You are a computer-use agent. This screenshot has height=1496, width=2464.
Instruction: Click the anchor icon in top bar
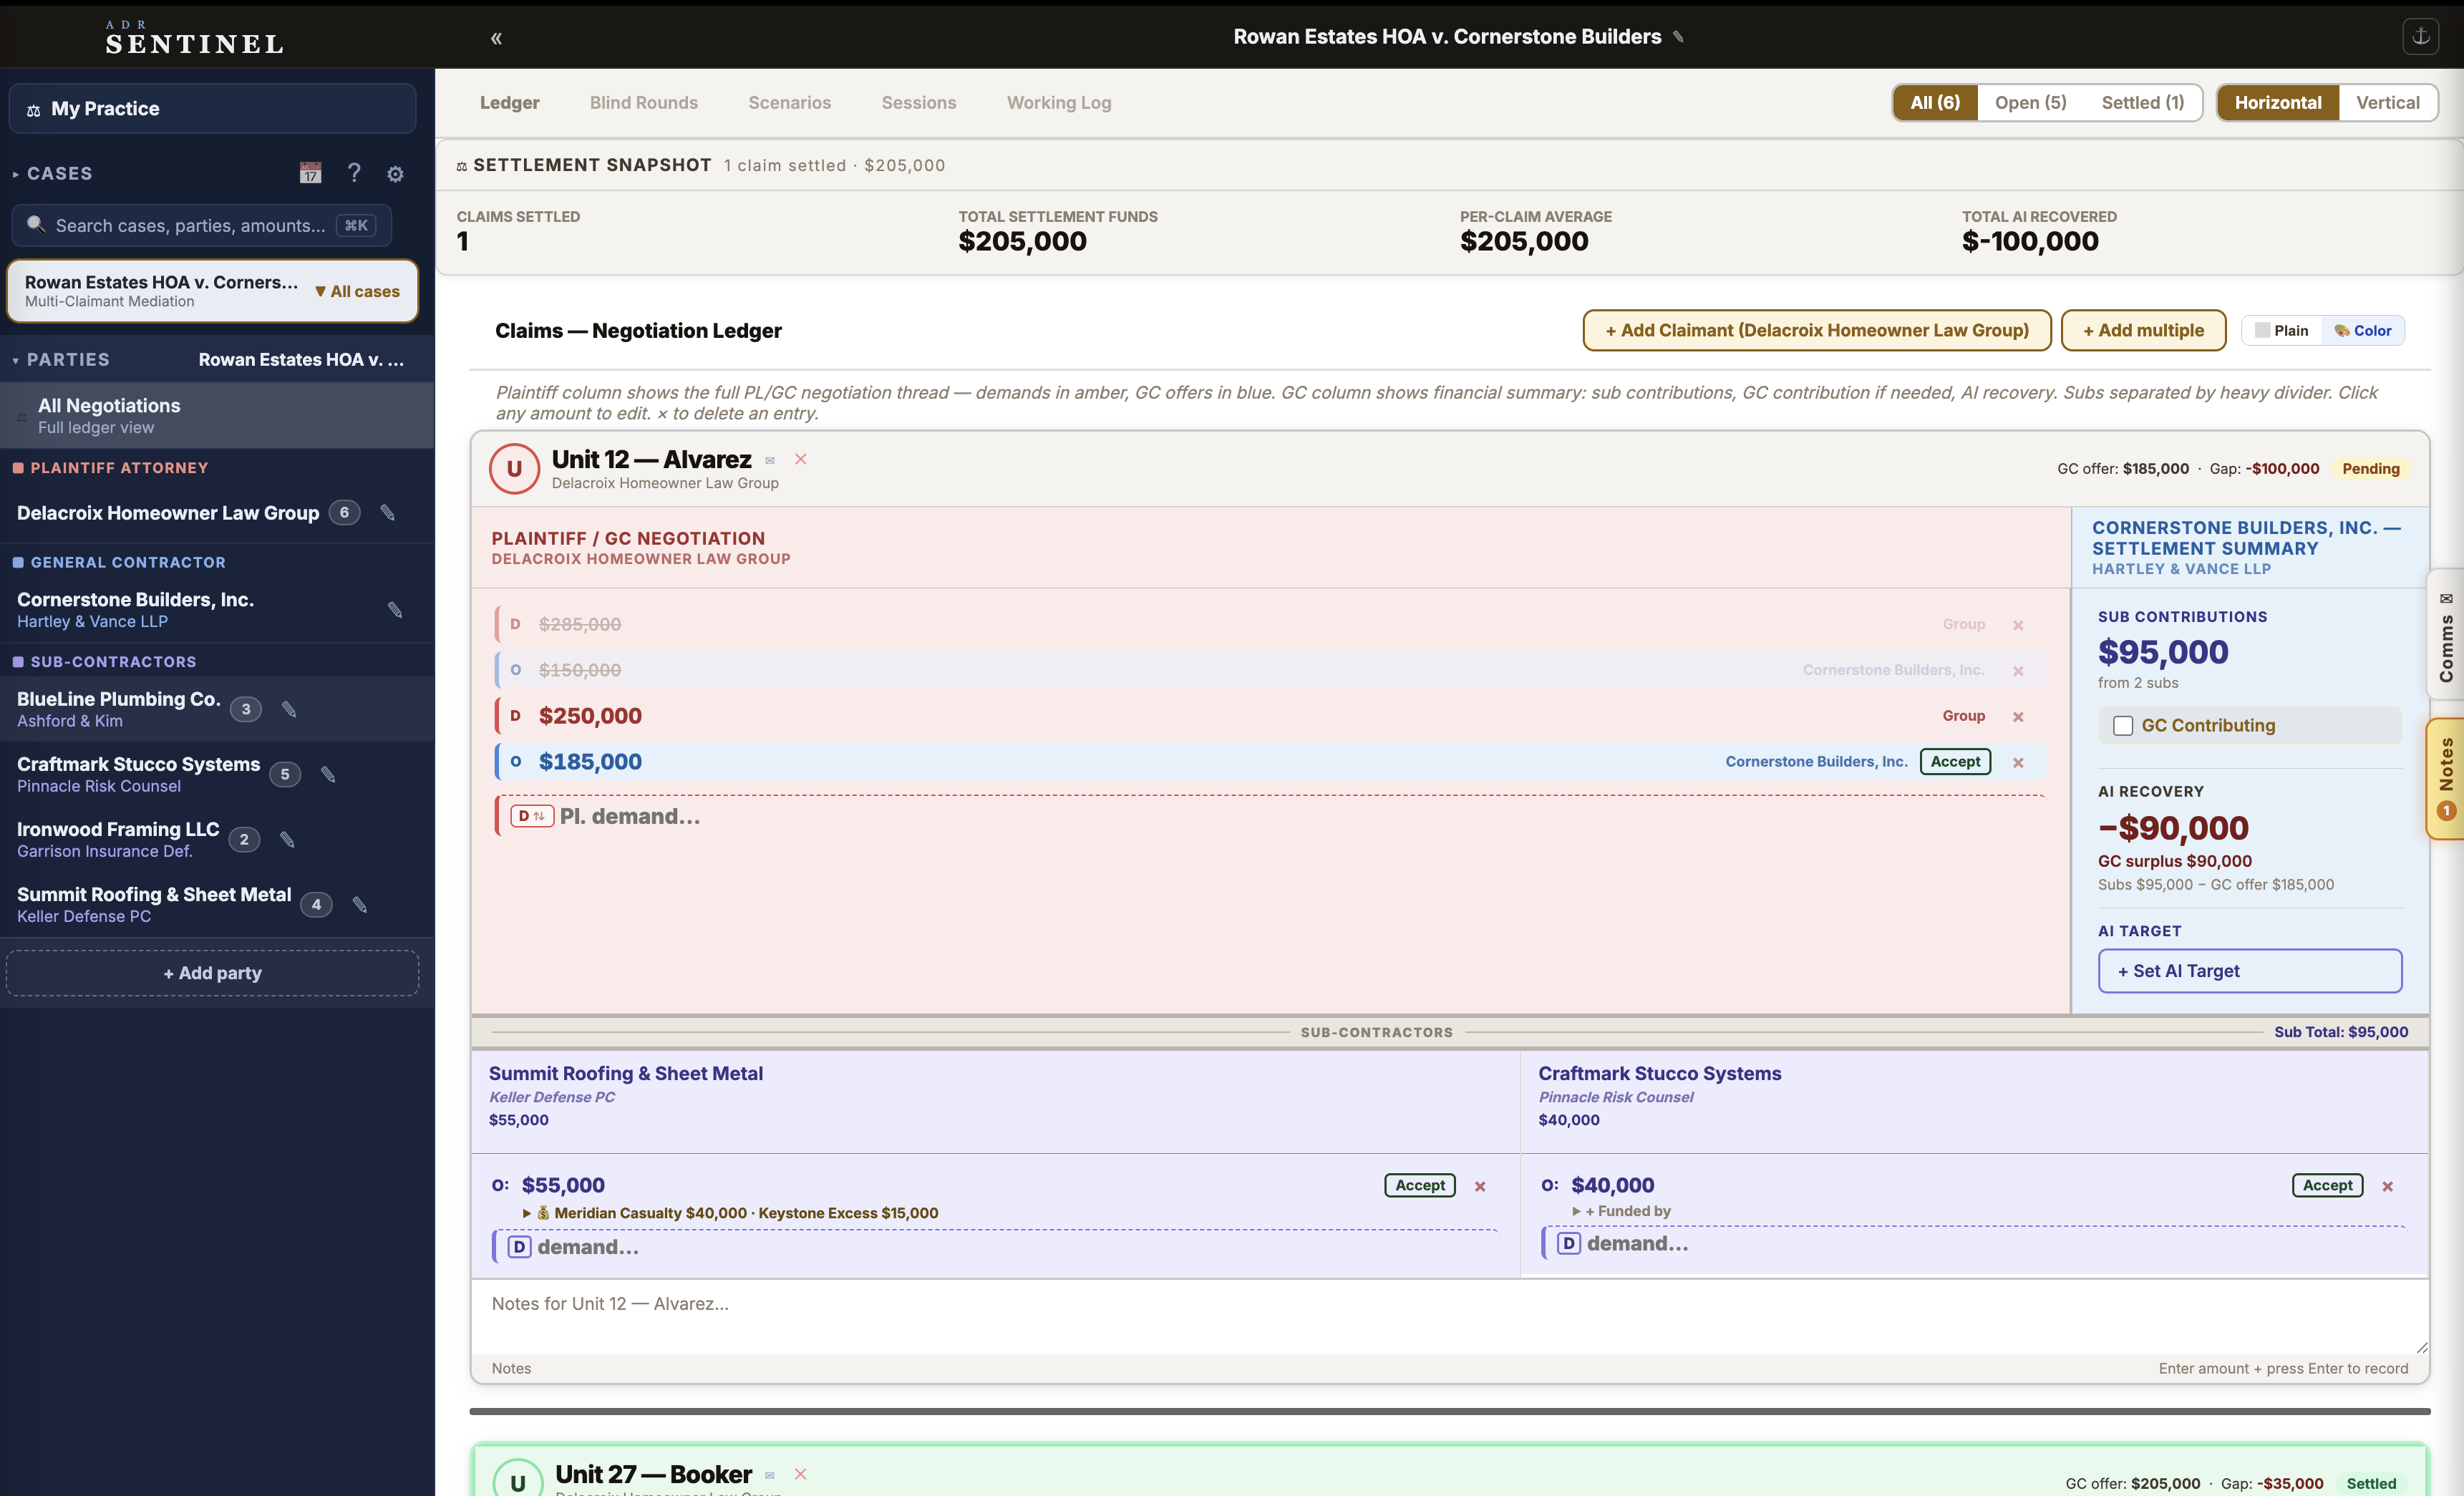coord(2420,36)
